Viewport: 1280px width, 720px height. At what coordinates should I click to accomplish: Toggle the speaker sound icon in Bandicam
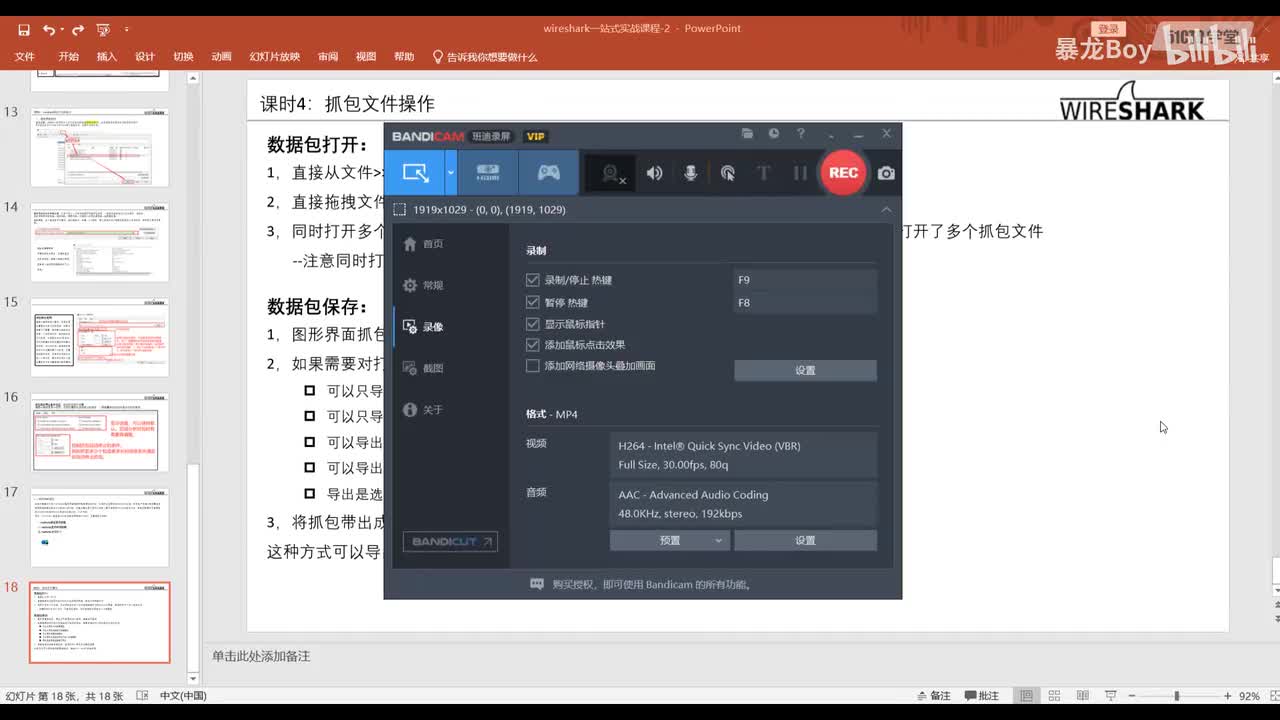tap(654, 173)
